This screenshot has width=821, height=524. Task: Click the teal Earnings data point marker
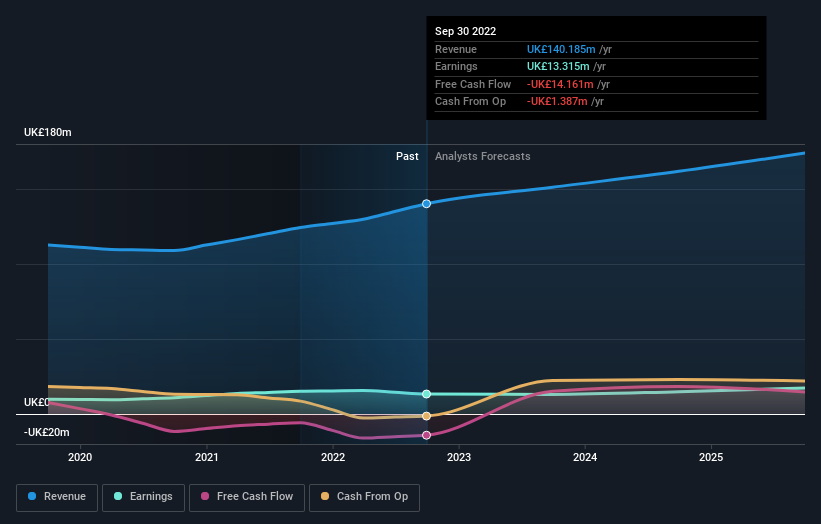(x=426, y=394)
